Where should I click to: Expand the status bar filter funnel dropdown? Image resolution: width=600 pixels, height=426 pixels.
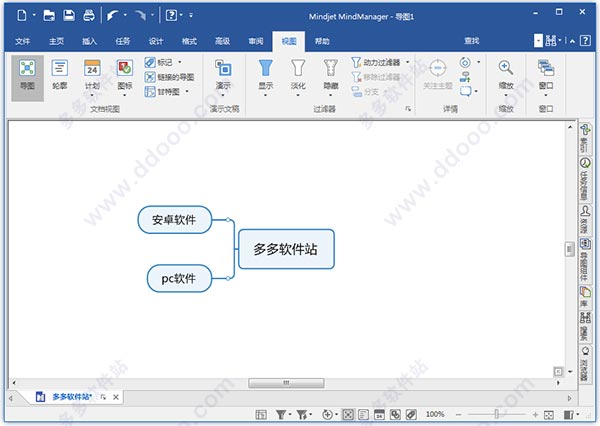pyautogui.click(x=290, y=415)
